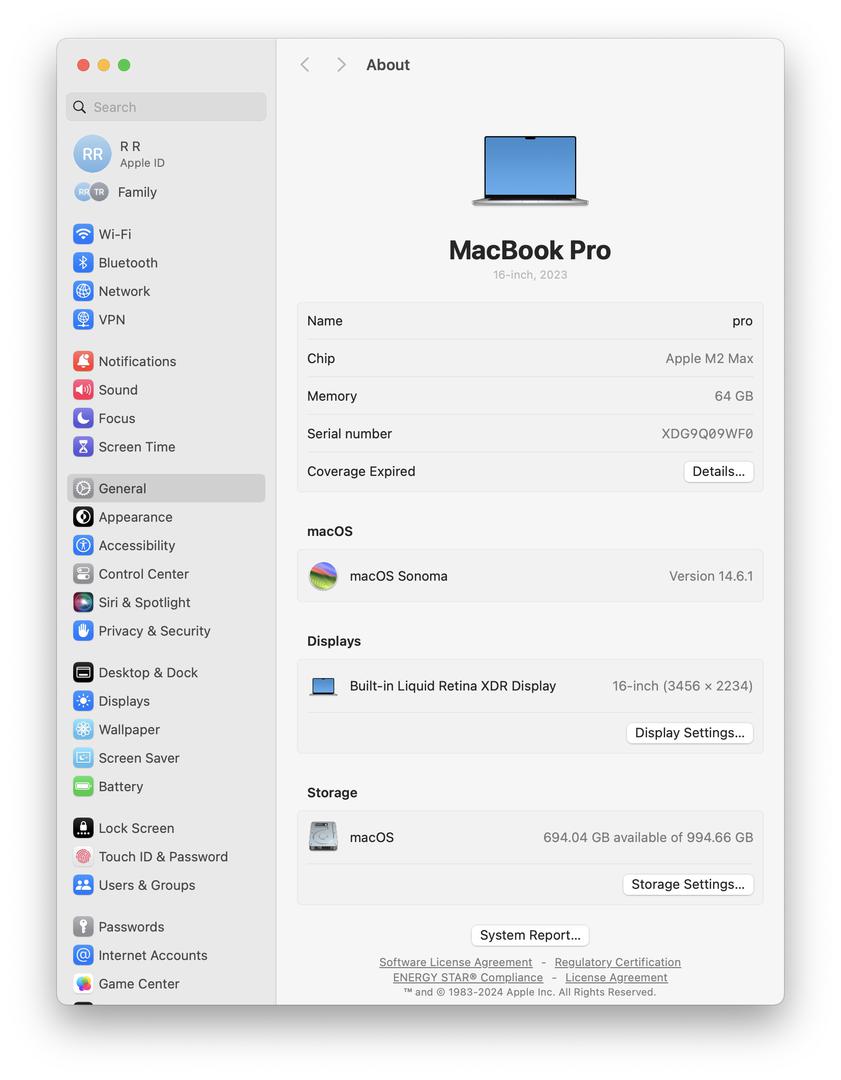Screen dimensions: 841x1080
Task: Click '694.04 GB available of 994.66 GB'
Action: click(x=648, y=837)
